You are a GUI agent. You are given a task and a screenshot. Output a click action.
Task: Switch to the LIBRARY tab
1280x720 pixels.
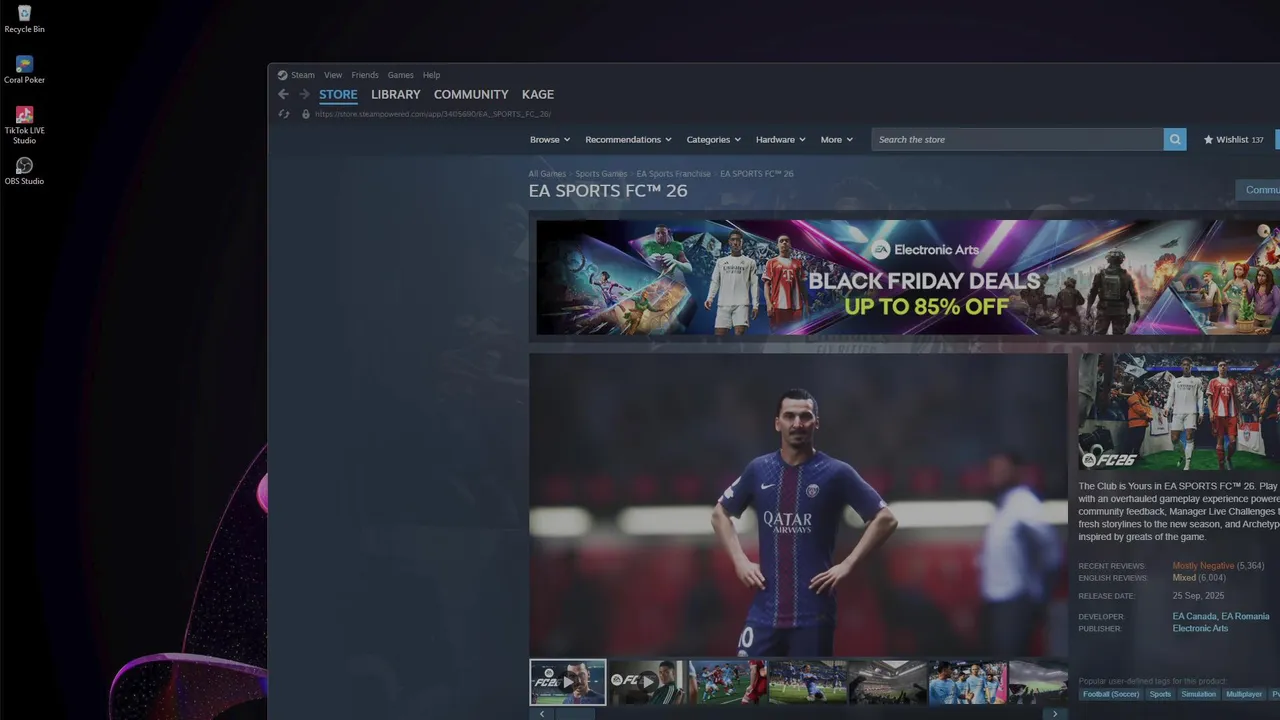tap(396, 94)
